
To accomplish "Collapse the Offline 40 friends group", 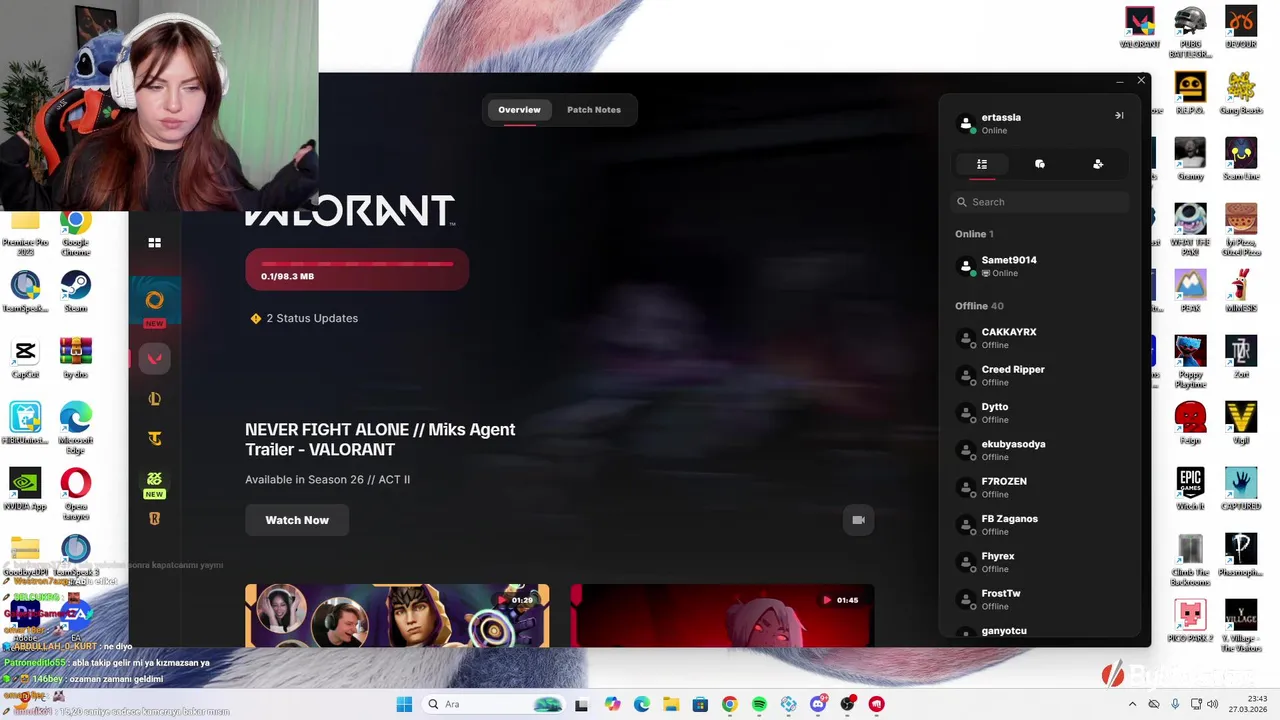I will (x=979, y=306).
